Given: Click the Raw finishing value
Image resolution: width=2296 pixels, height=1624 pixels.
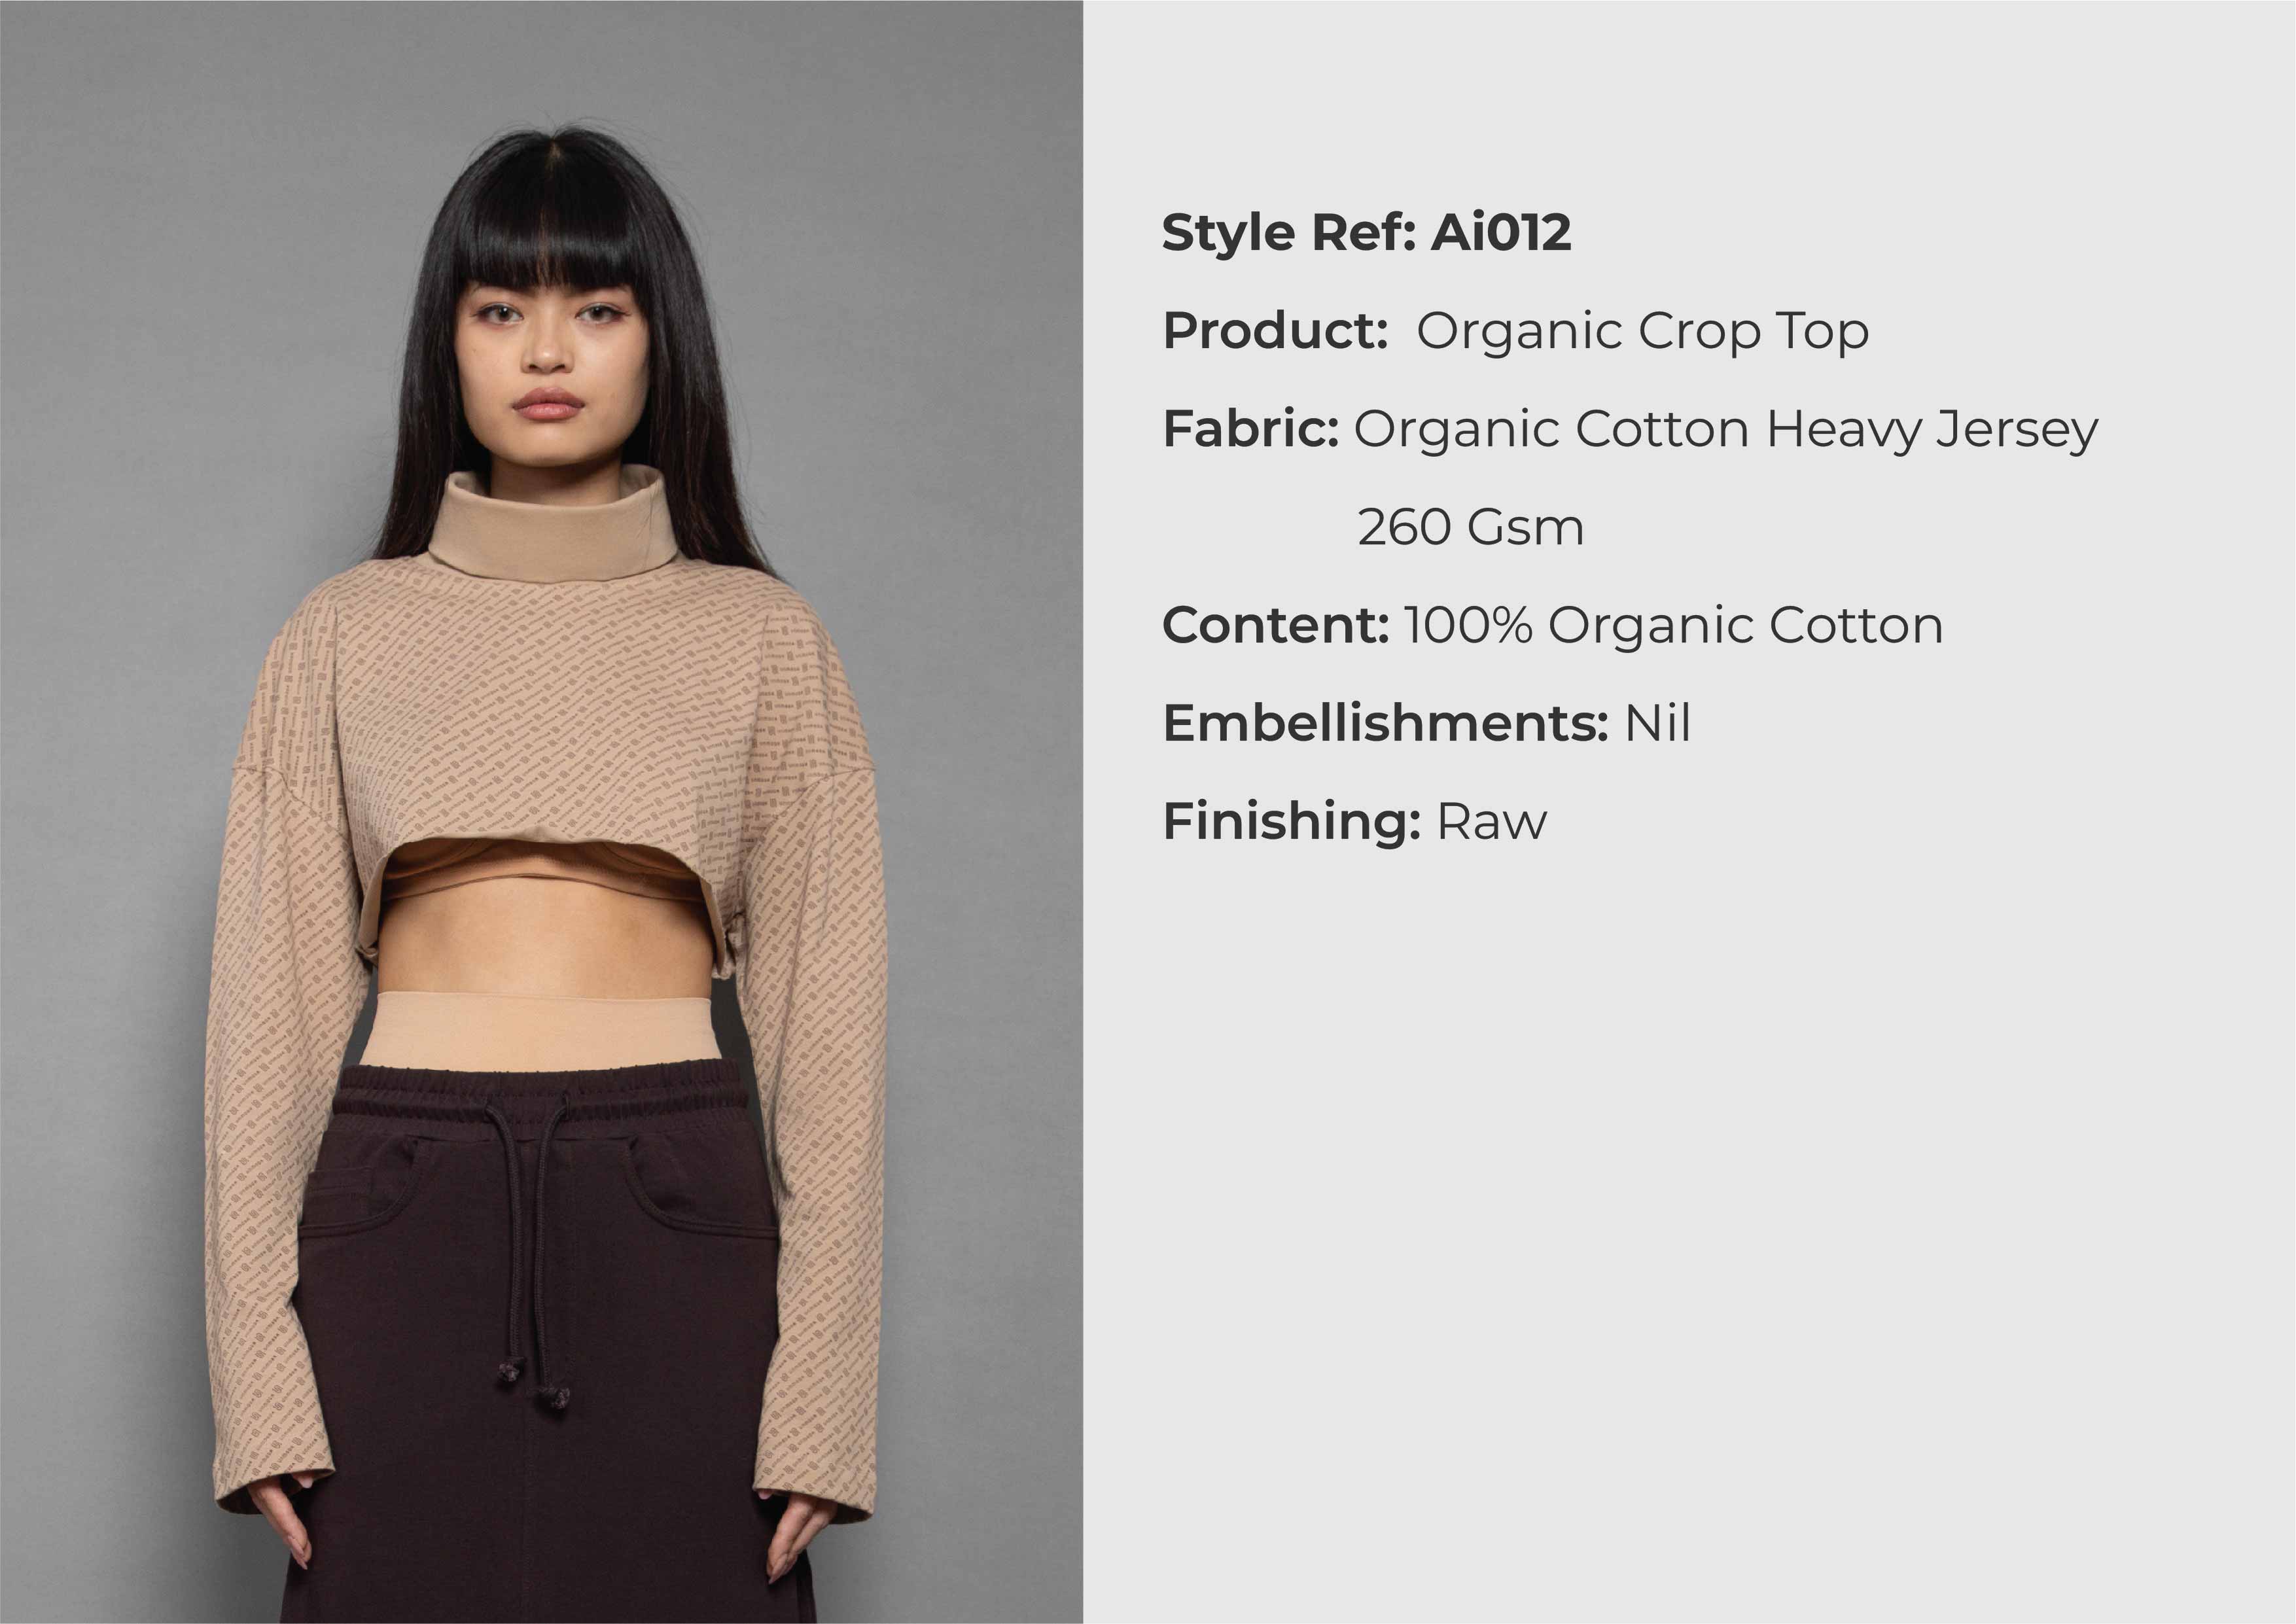Looking at the screenshot, I should click(1491, 822).
